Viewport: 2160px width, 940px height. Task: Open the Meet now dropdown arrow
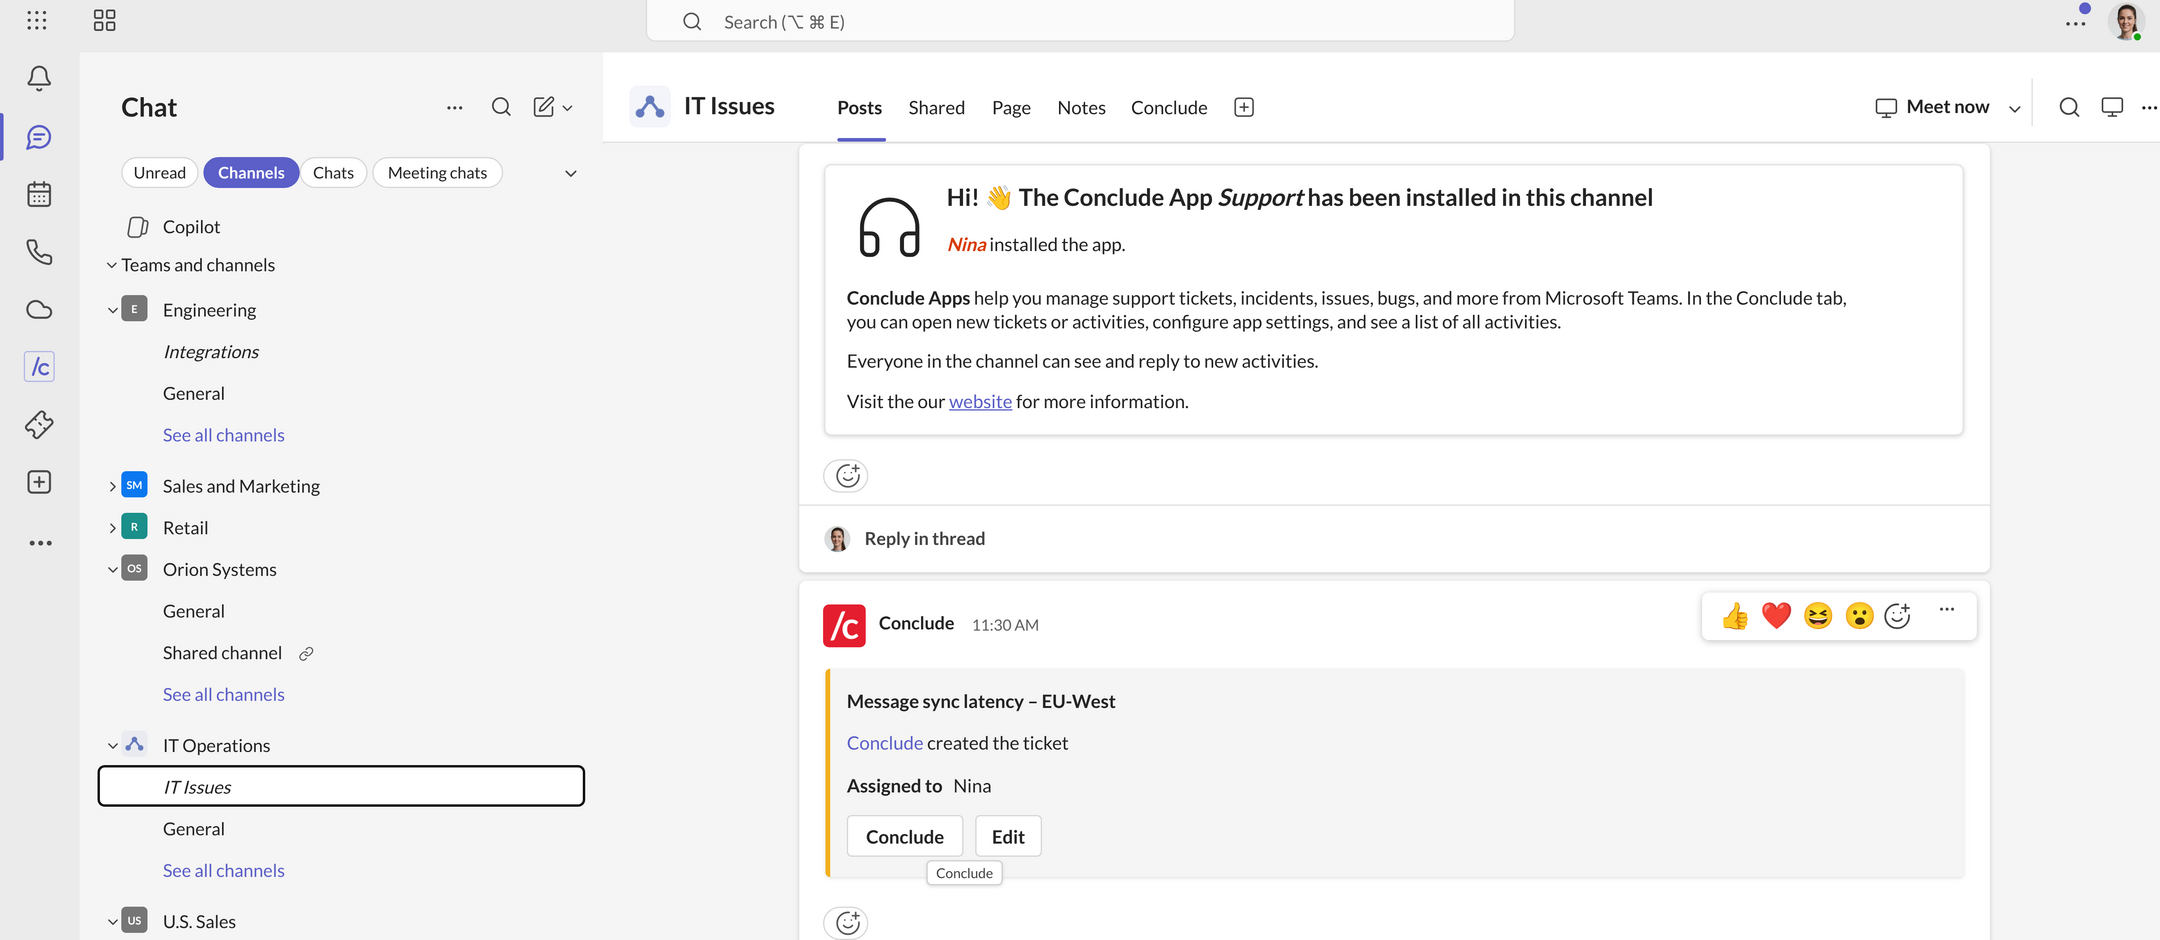tap(2015, 108)
